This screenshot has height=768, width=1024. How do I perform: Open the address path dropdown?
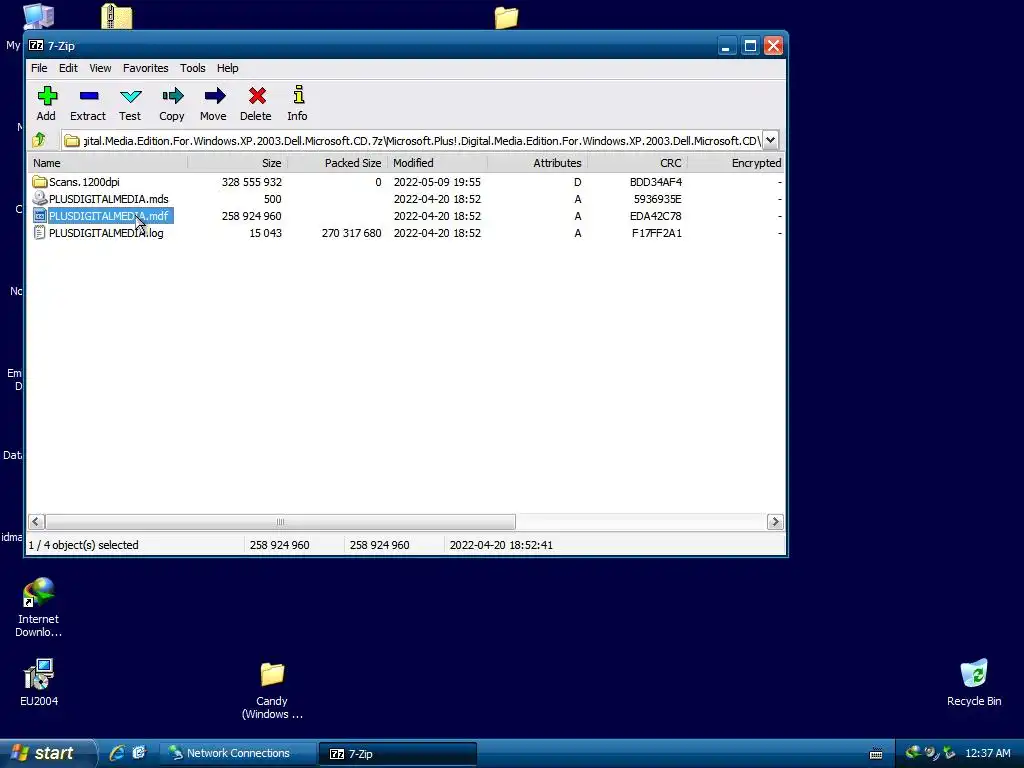[770, 140]
